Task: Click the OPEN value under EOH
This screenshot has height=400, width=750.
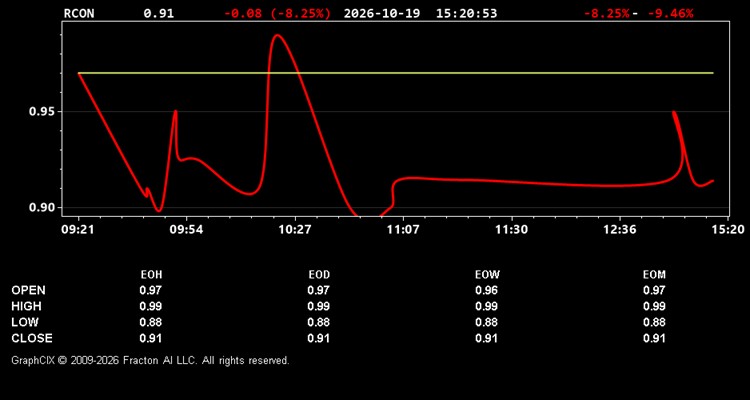Action: (151, 290)
